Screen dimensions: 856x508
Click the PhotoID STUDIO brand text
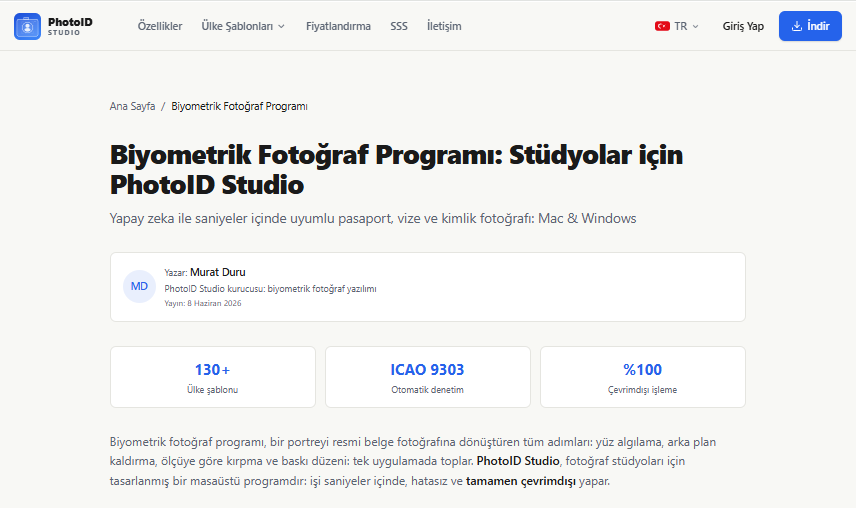(x=70, y=26)
